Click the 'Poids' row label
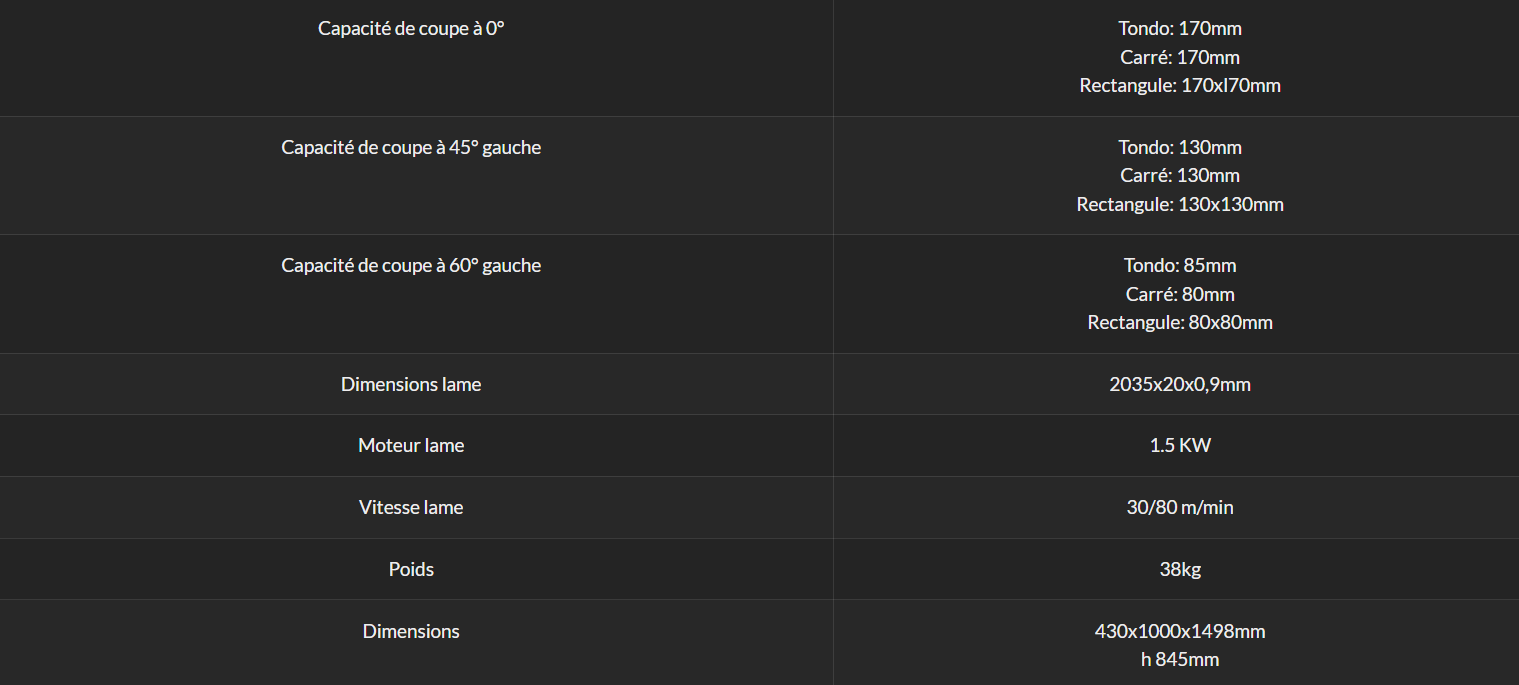The height and width of the screenshot is (685, 1519). (x=411, y=569)
